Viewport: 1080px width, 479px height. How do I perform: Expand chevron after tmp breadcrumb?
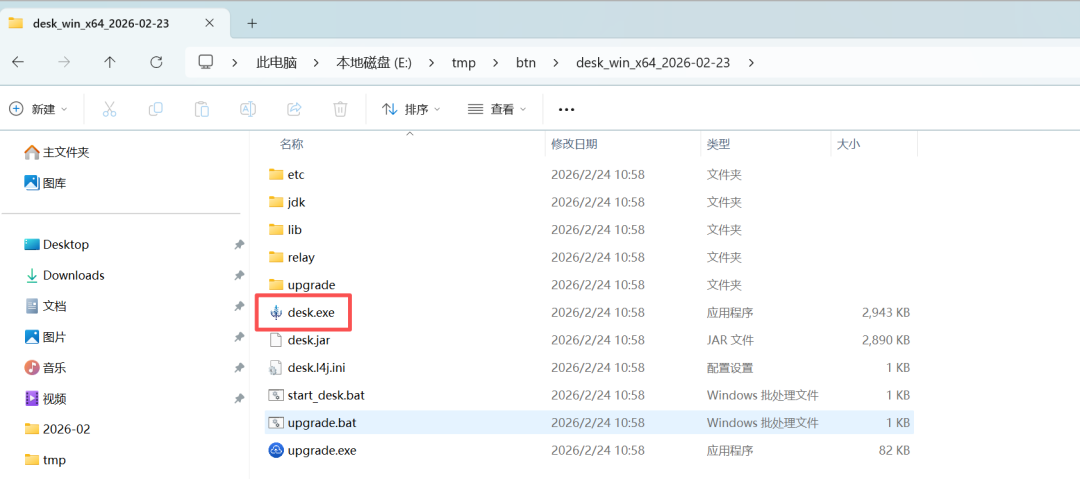tap(496, 63)
